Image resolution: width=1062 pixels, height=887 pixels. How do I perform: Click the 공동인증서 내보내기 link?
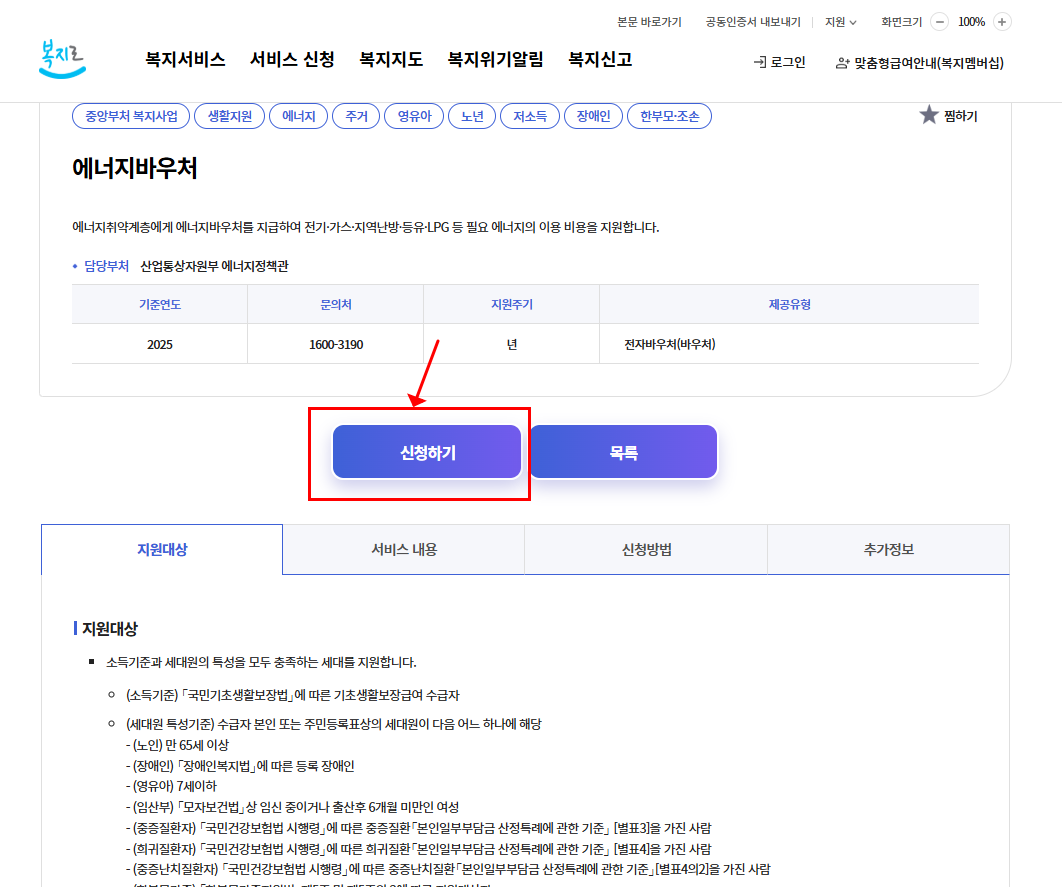click(755, 21)
